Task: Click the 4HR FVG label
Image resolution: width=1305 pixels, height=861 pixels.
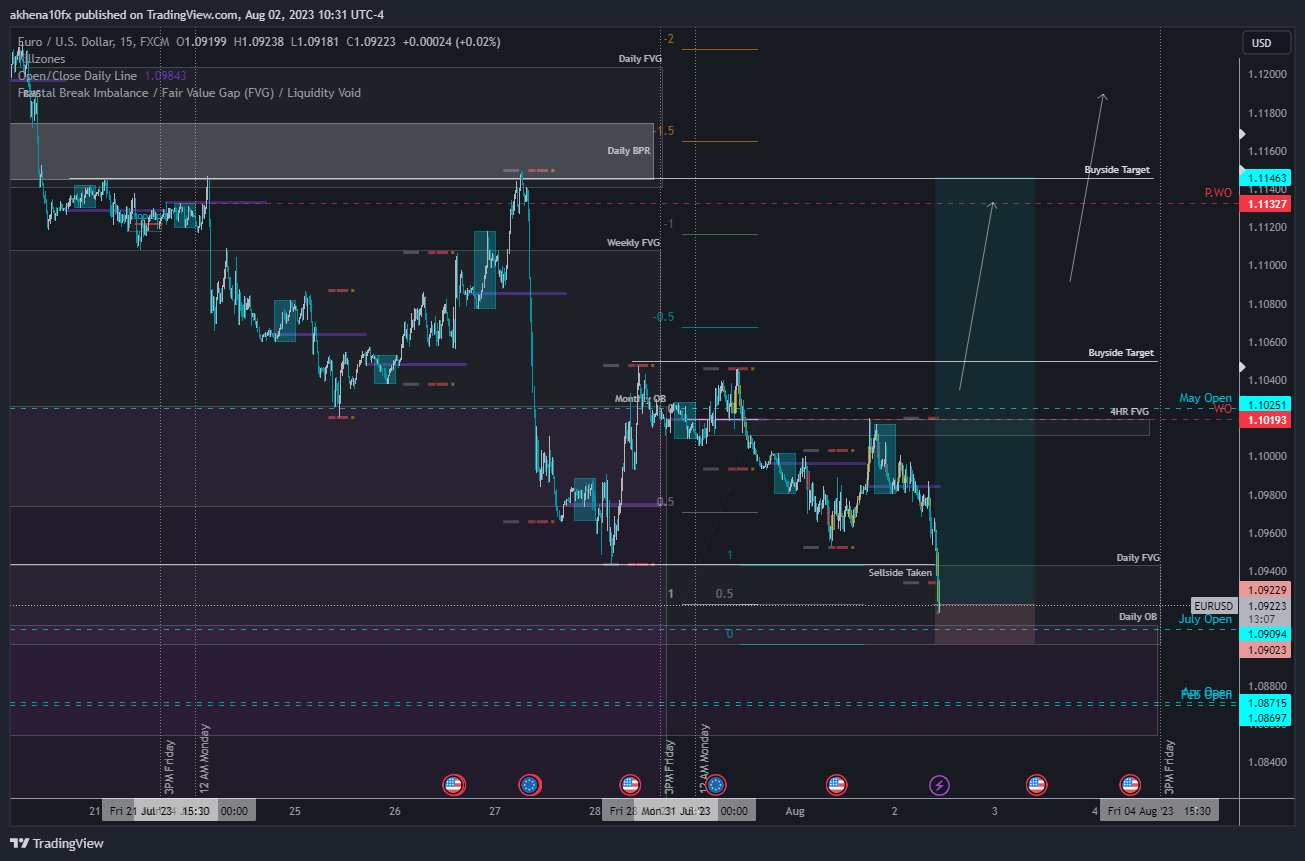Action: [1129, 411]
